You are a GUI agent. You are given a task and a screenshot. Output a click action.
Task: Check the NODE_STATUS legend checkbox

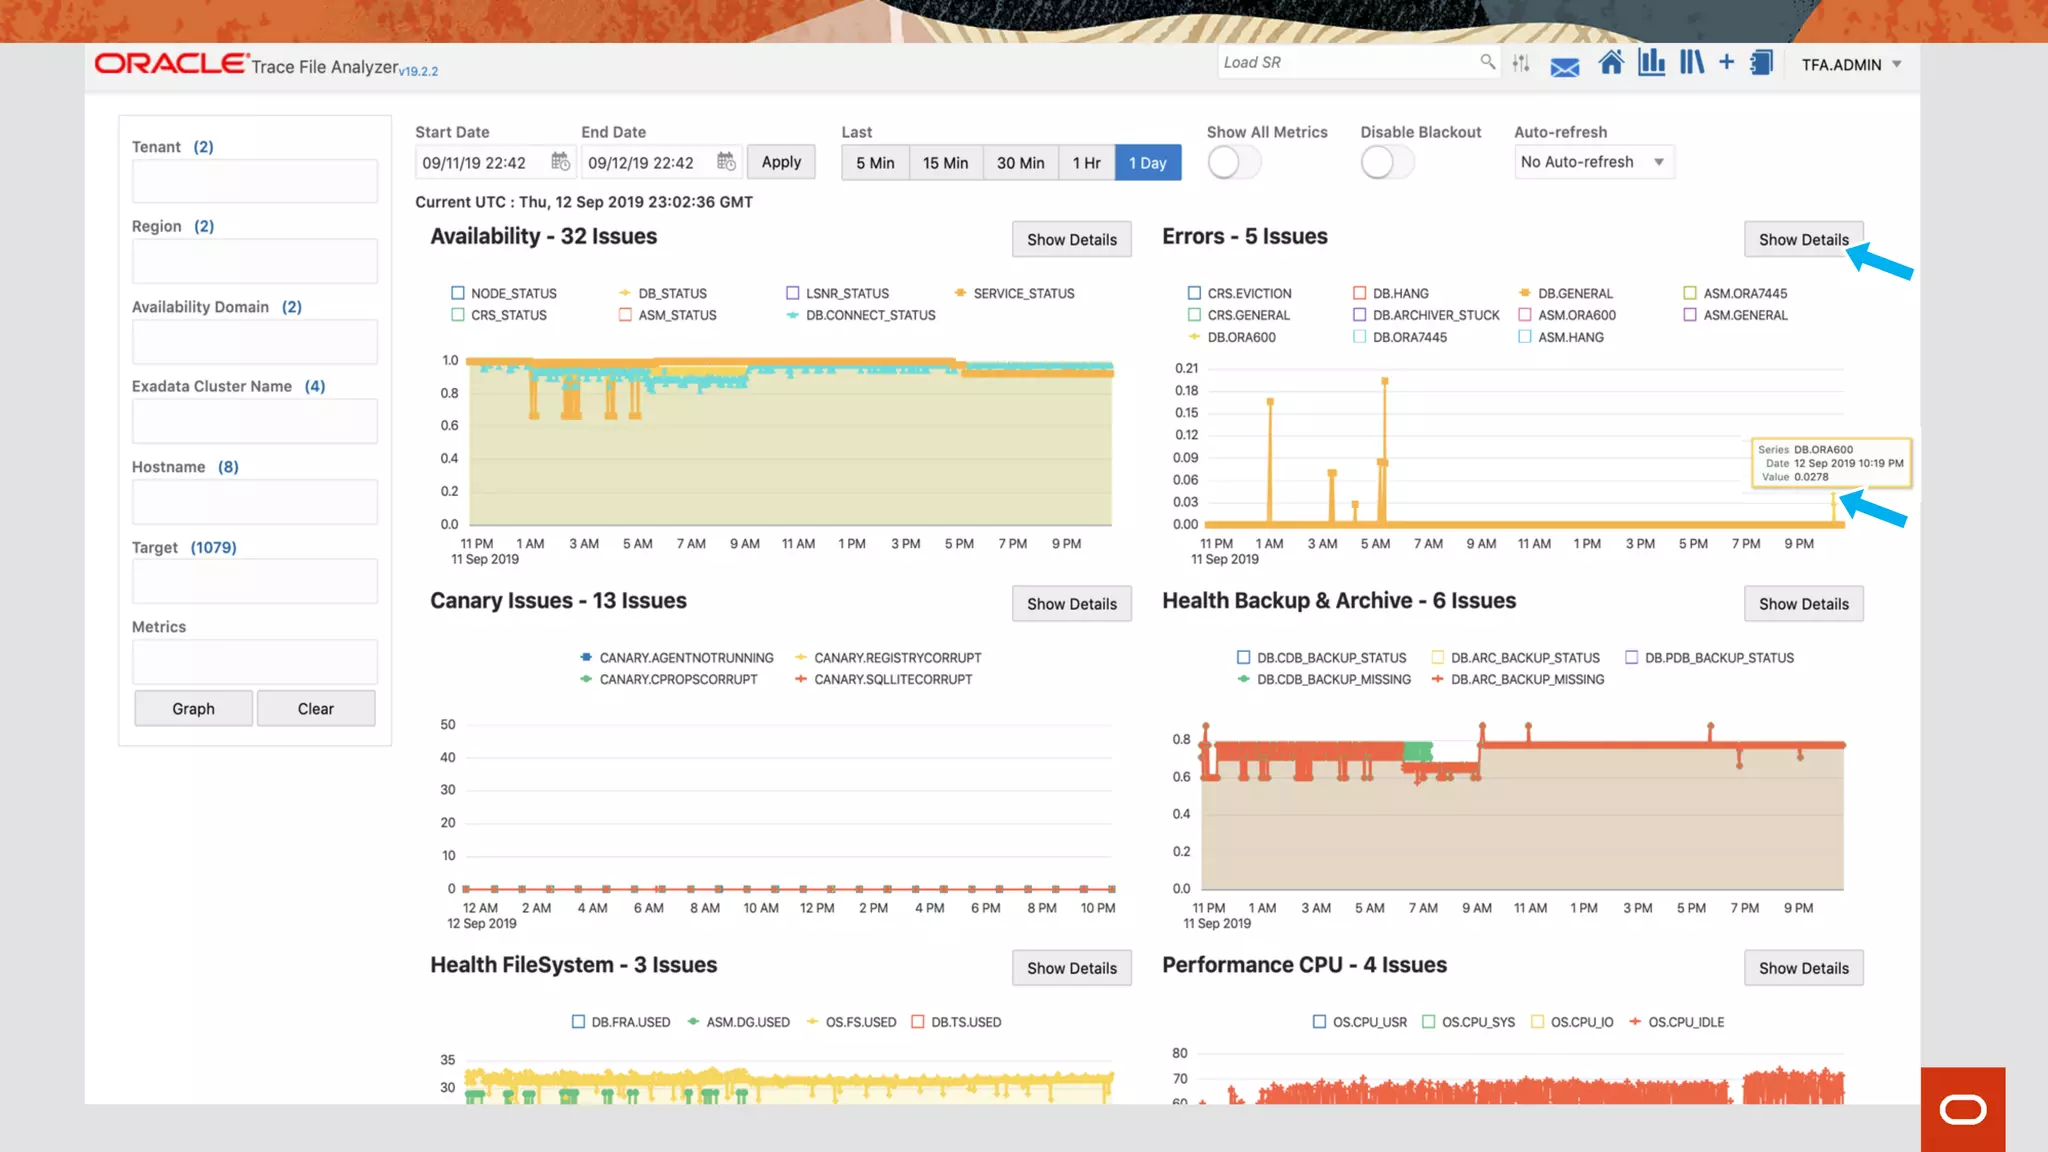pyautogui.click(x=458, y=293)
